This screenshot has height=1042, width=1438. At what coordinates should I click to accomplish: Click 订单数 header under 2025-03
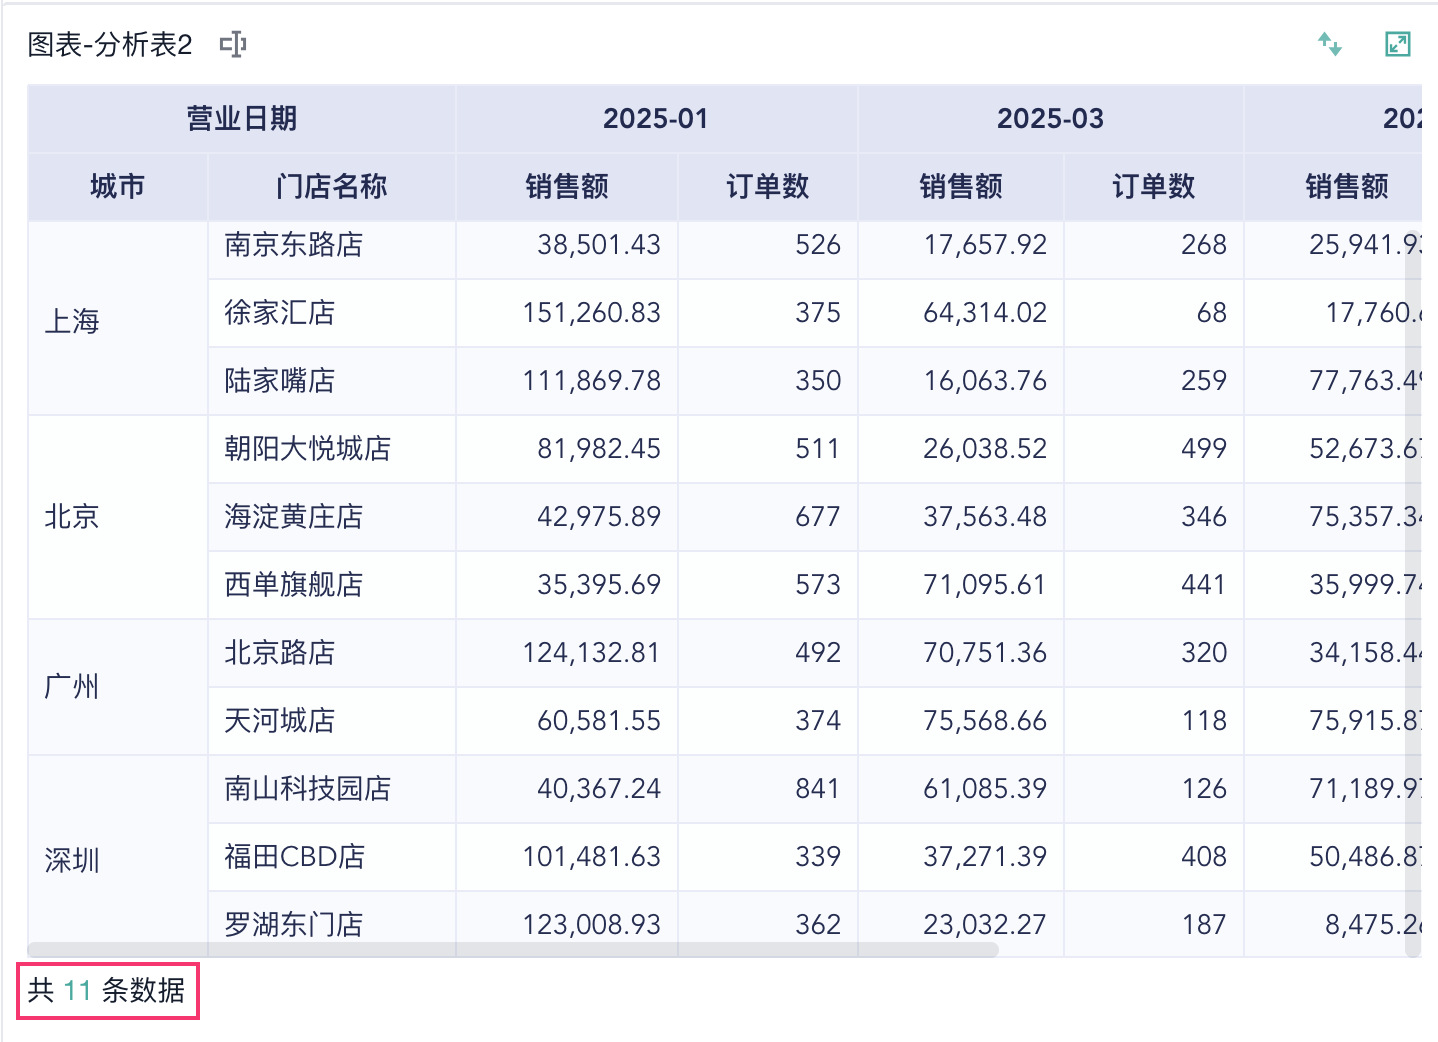pos(1154,187)
